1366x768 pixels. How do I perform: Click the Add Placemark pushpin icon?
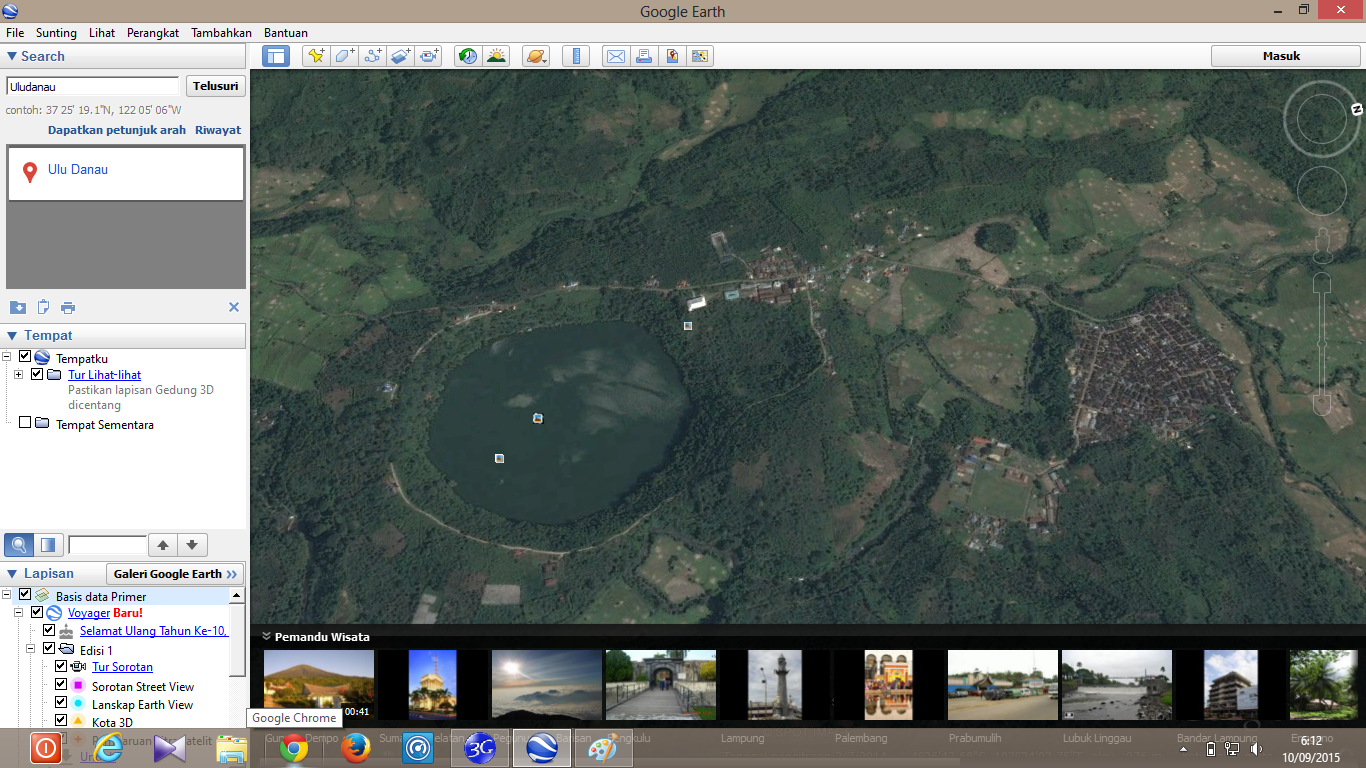coord(316,56)
